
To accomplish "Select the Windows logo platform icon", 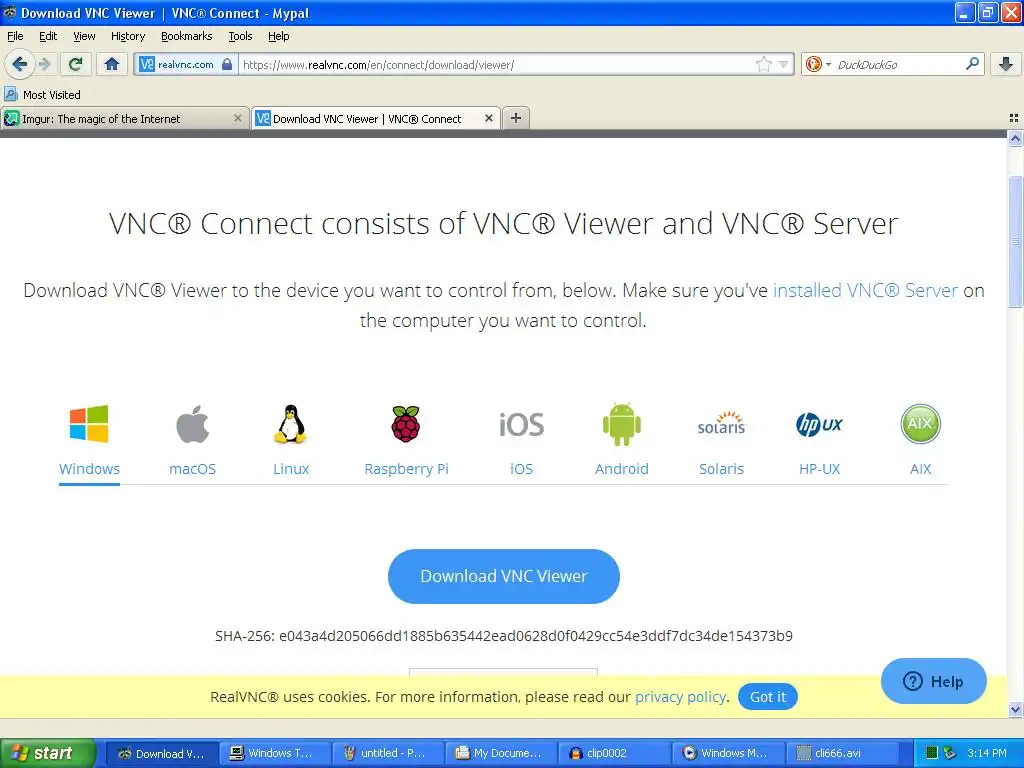I will coord(89,424).
